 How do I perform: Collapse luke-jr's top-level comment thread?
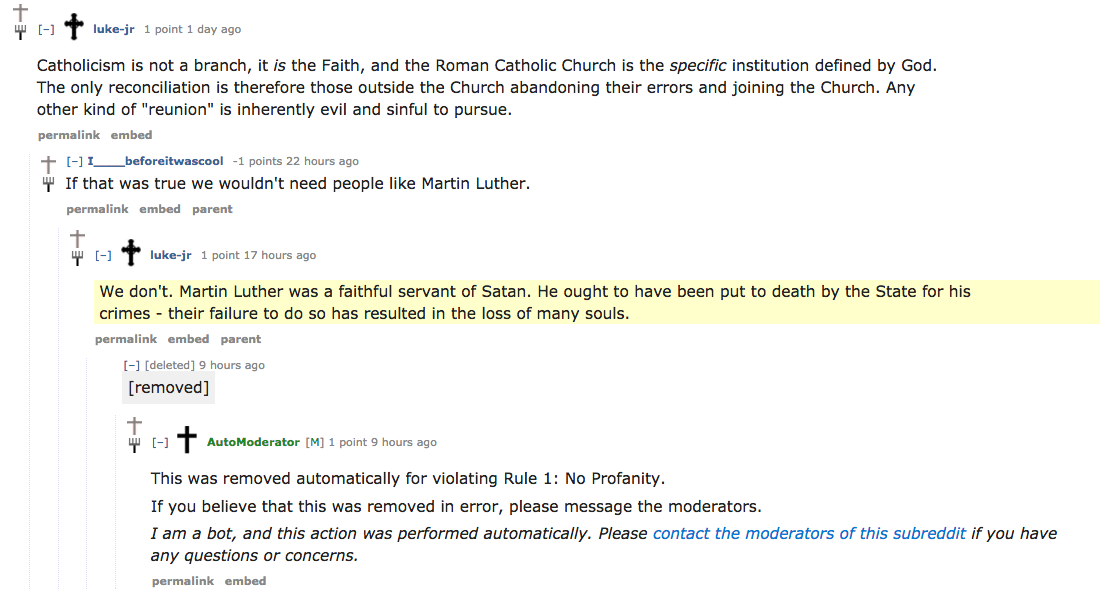[x=46, y=29]
